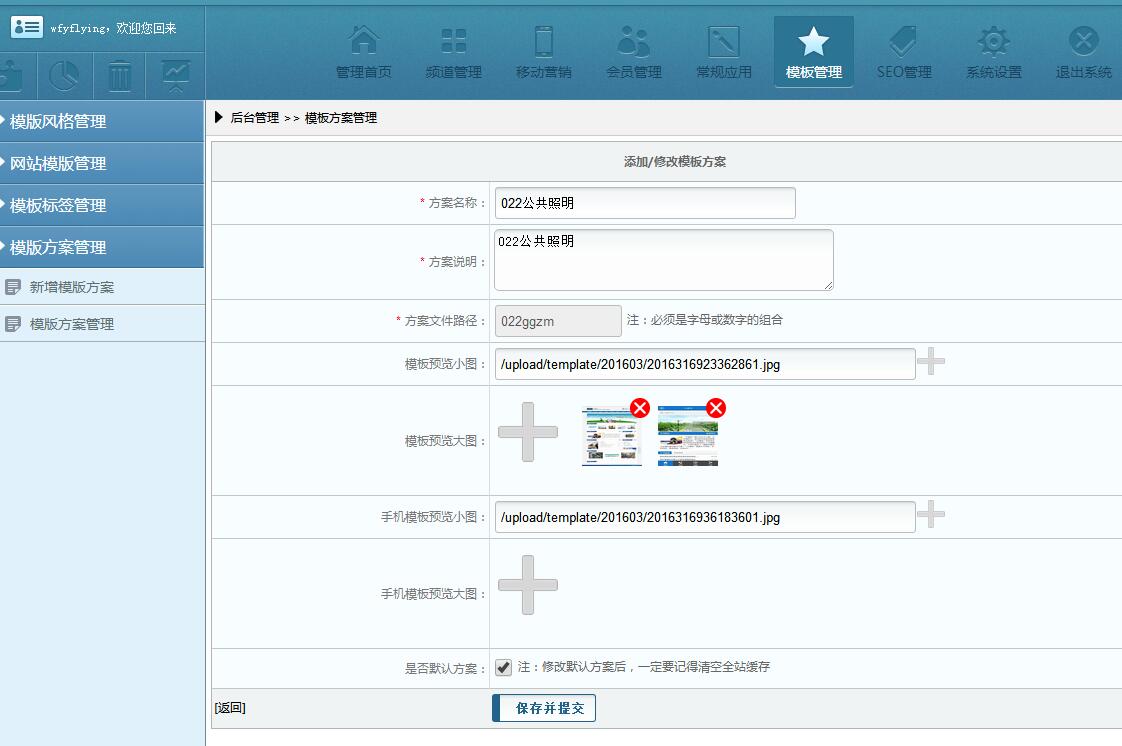
Task: Click the pie chart icon in top-left toolbar
Action: [x=65, y=76]
